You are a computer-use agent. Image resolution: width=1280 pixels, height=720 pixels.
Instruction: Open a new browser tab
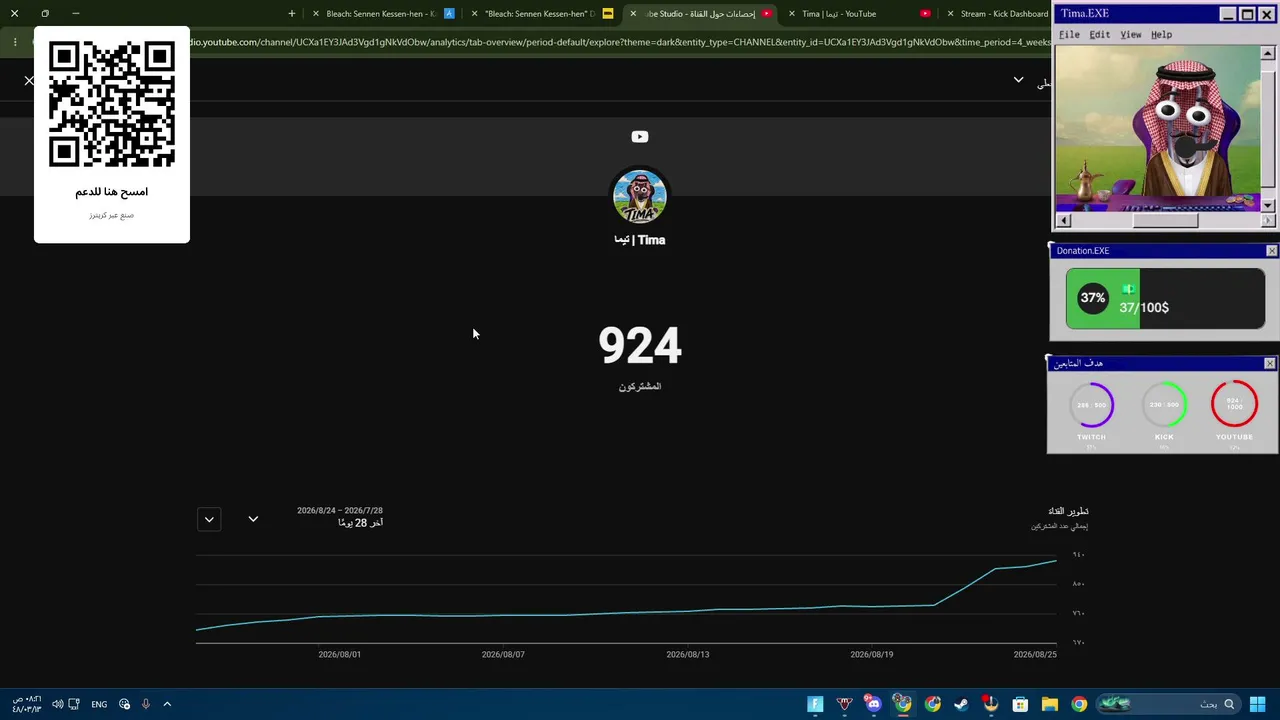[292, 14]
